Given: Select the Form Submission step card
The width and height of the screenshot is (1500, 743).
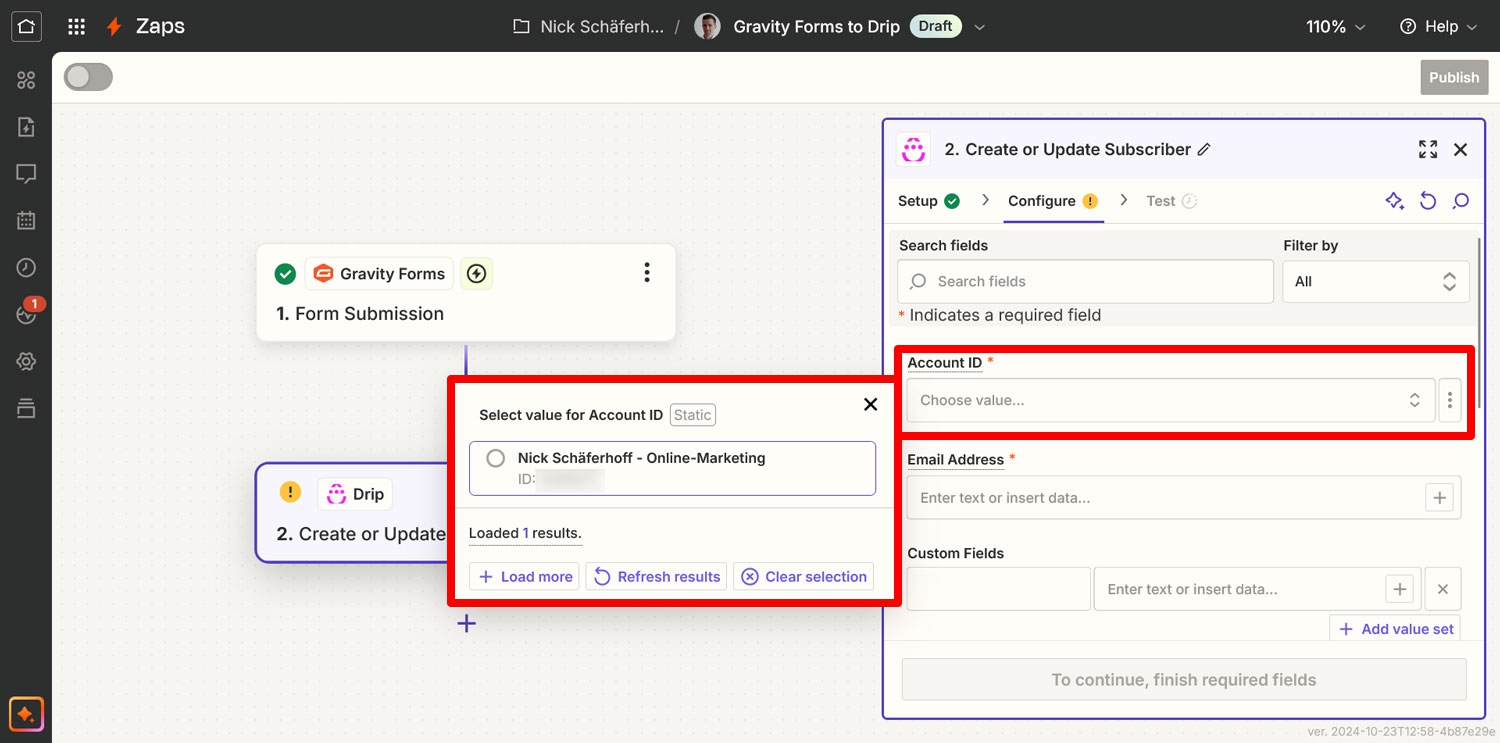Looking at the screenshot, I should point(466,293).
